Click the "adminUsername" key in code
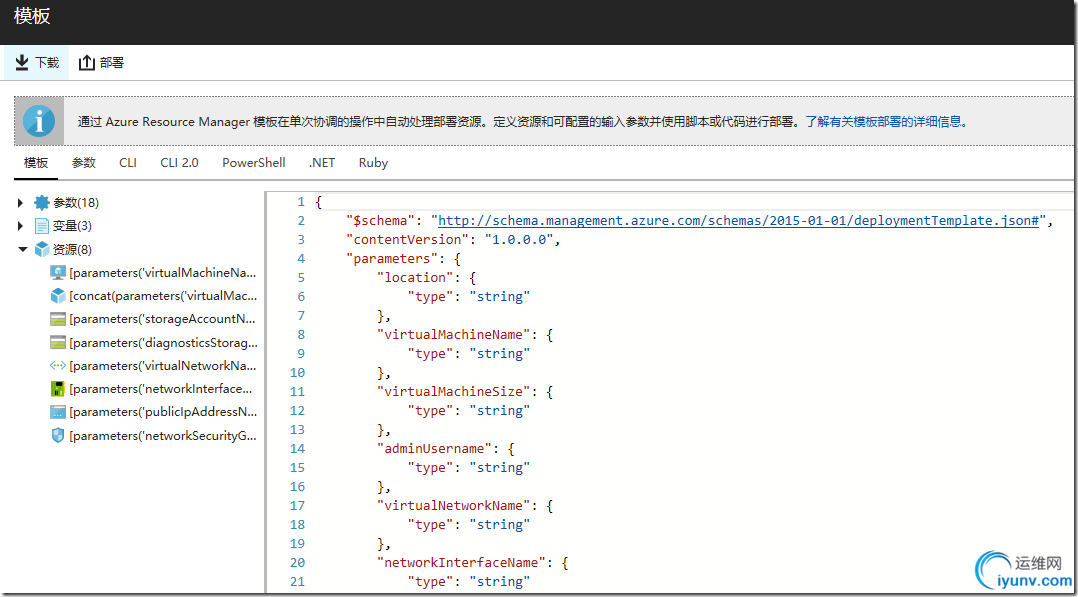The height and width of the screenshot is (597, 1078). point(434,448)
